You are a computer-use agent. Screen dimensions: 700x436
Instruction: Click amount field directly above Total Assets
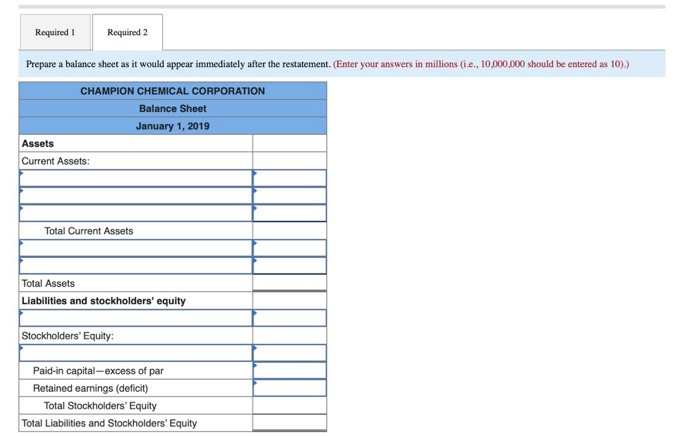tap(289, 265)
